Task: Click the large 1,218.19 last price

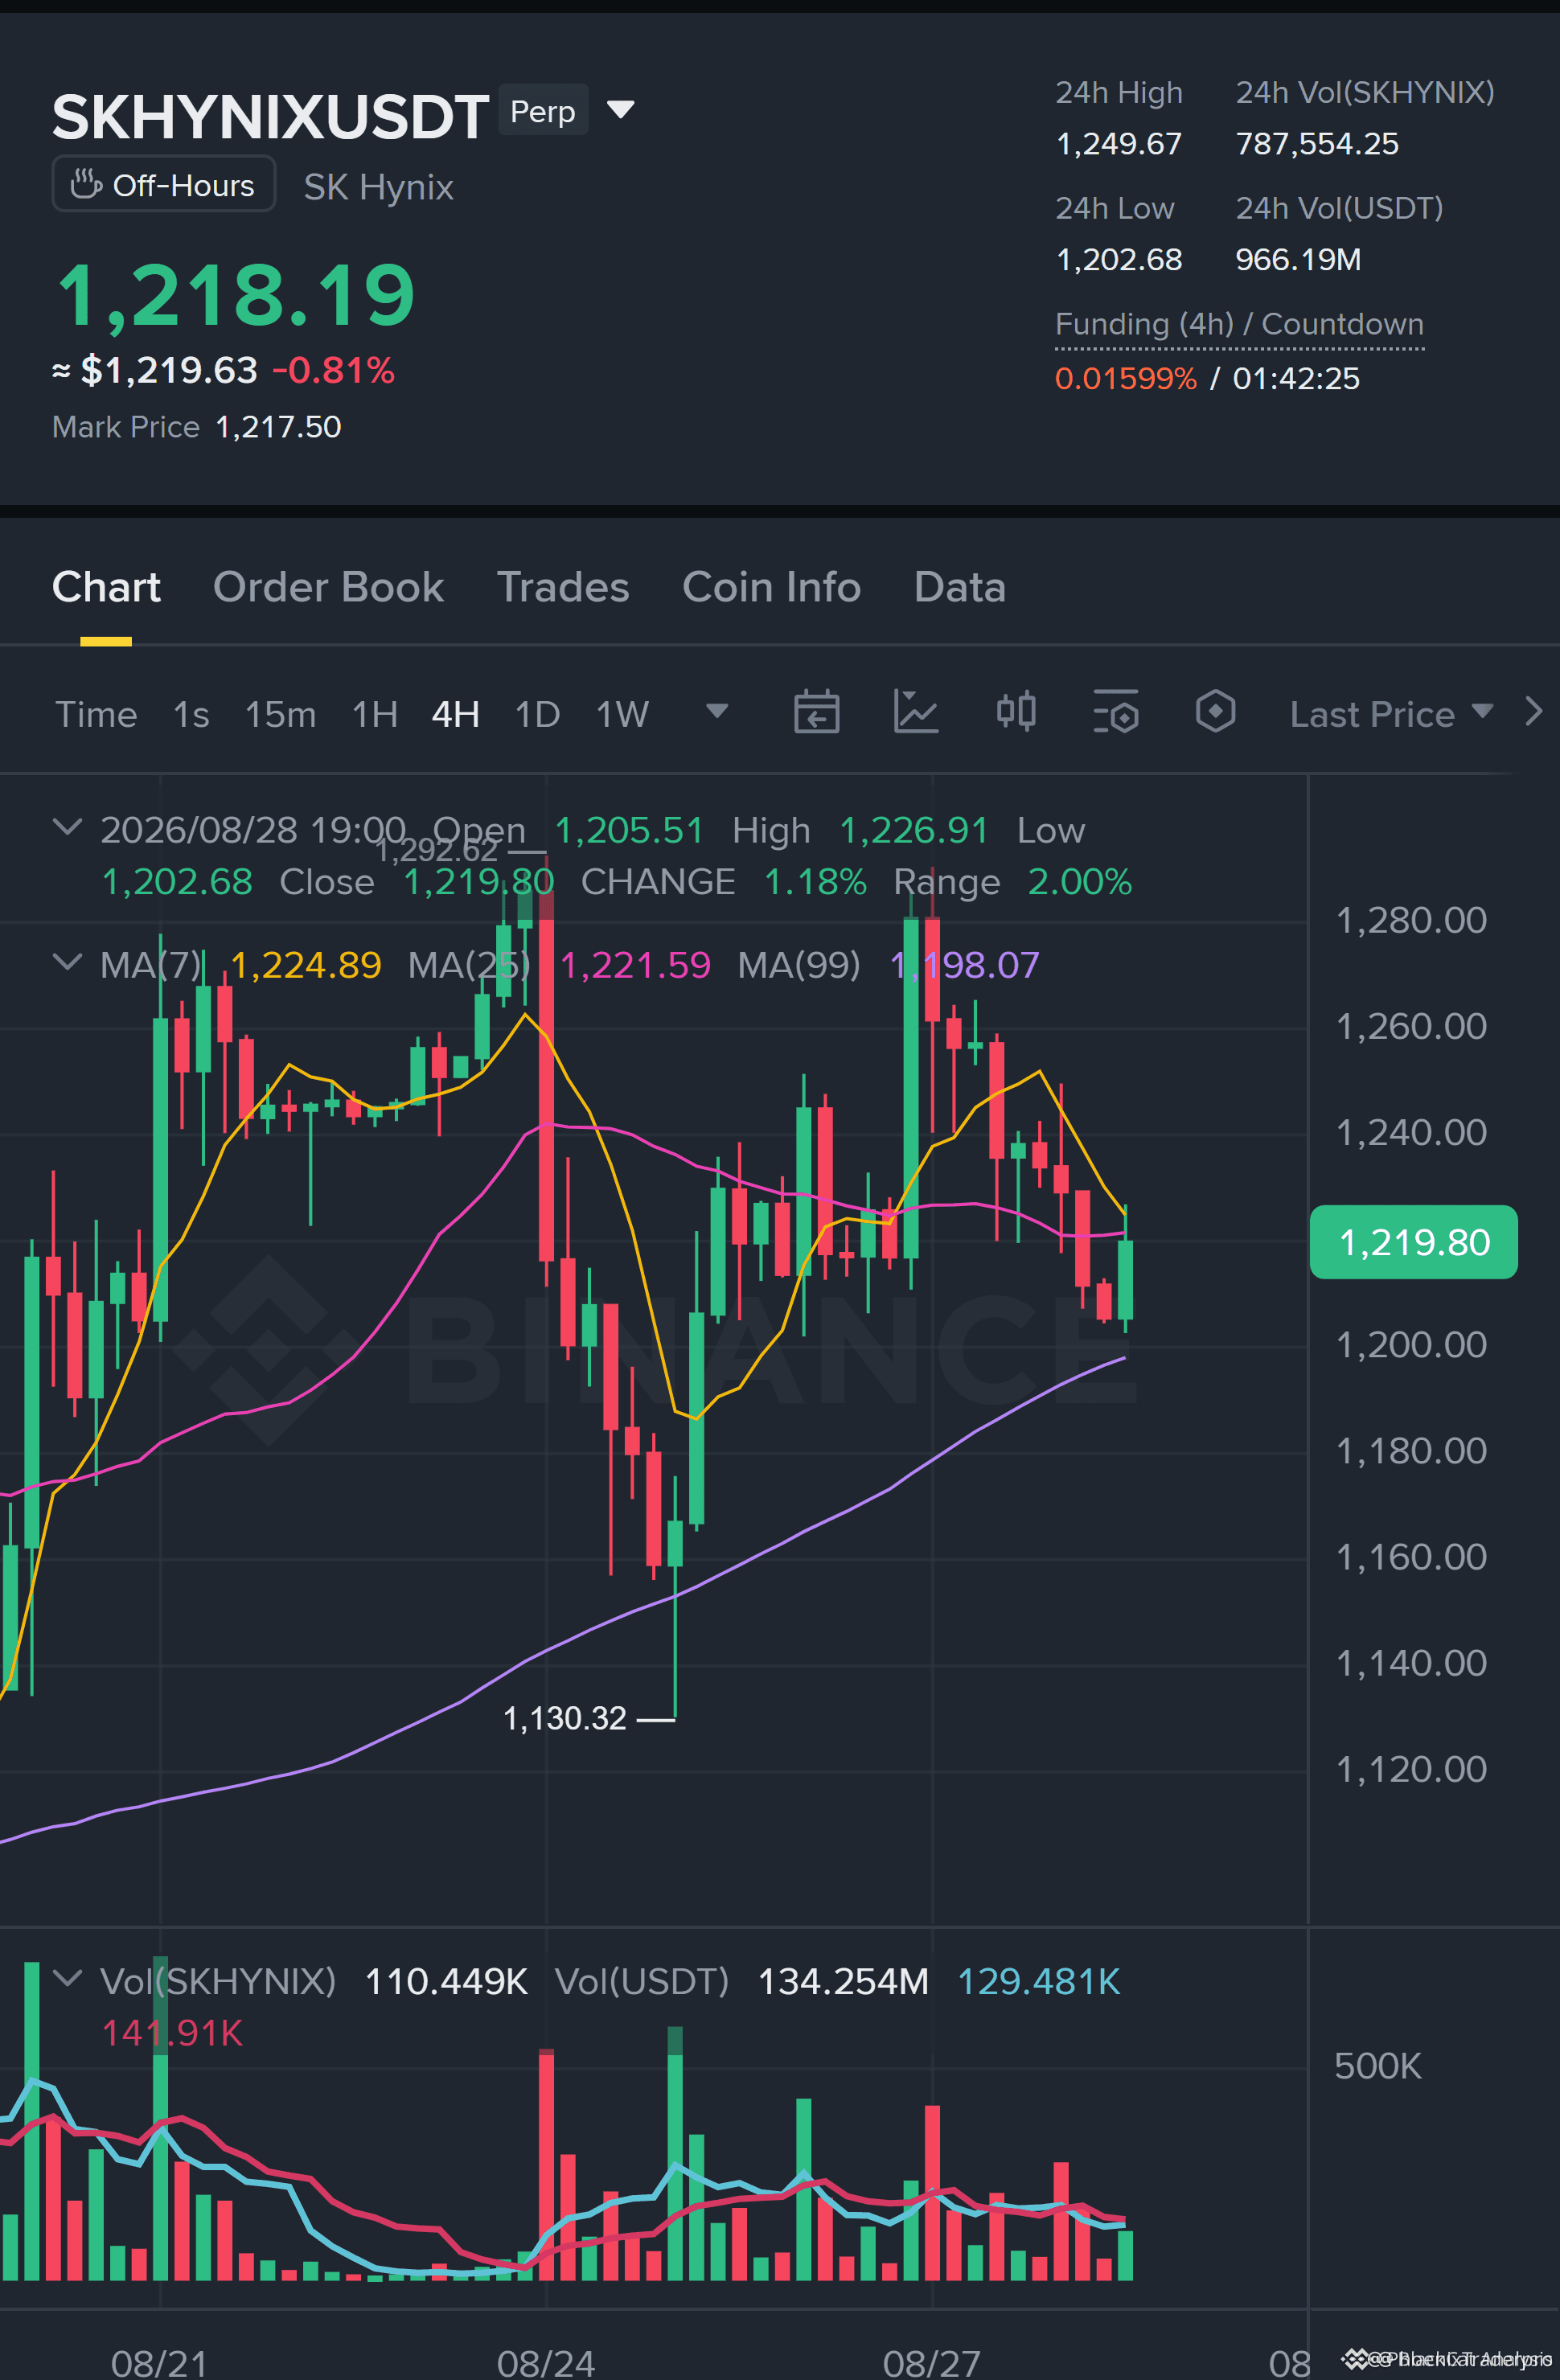Action: (x=235, y=295)
